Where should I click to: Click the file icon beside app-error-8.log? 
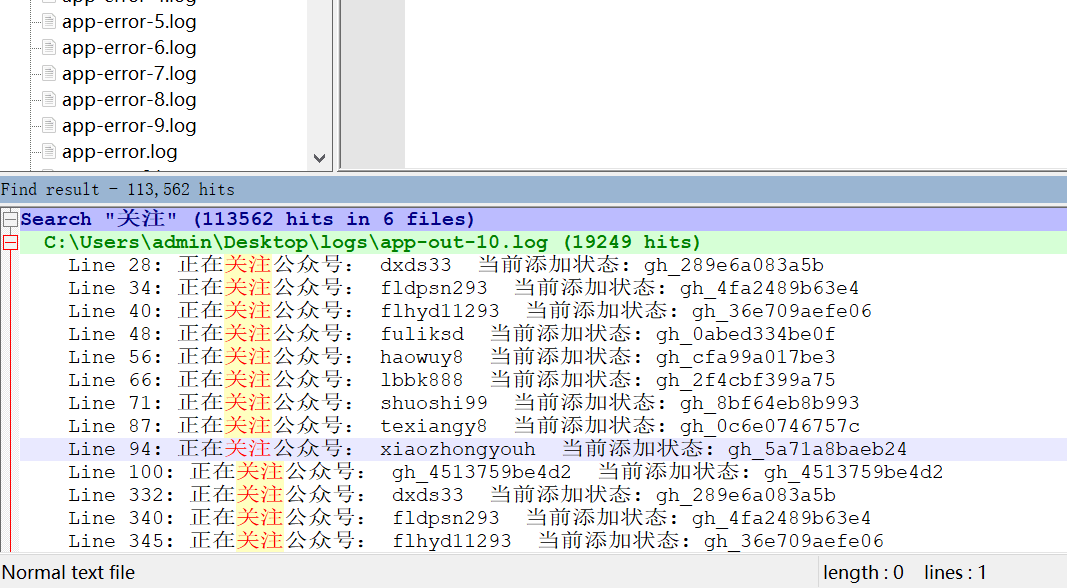47,99
